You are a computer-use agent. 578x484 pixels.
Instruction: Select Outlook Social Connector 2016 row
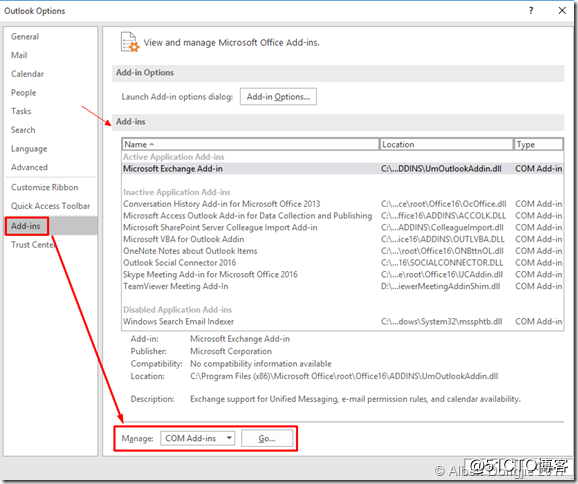pos(342,263)
